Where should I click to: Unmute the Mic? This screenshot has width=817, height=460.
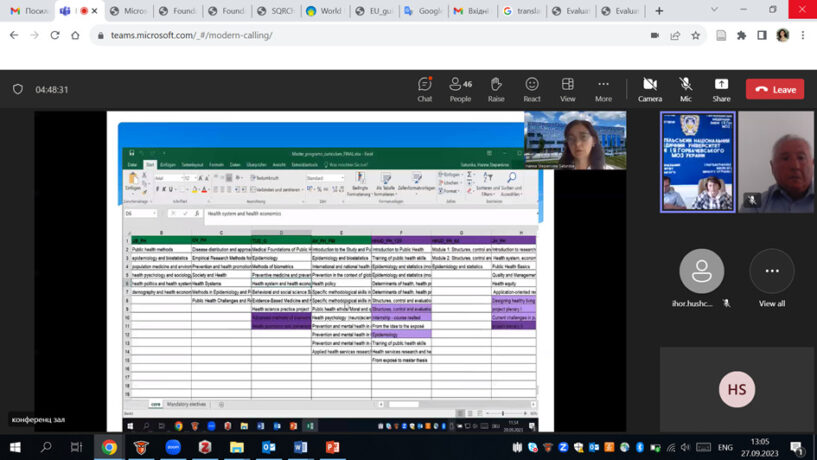pyautogui.click(x=686, y=89)
